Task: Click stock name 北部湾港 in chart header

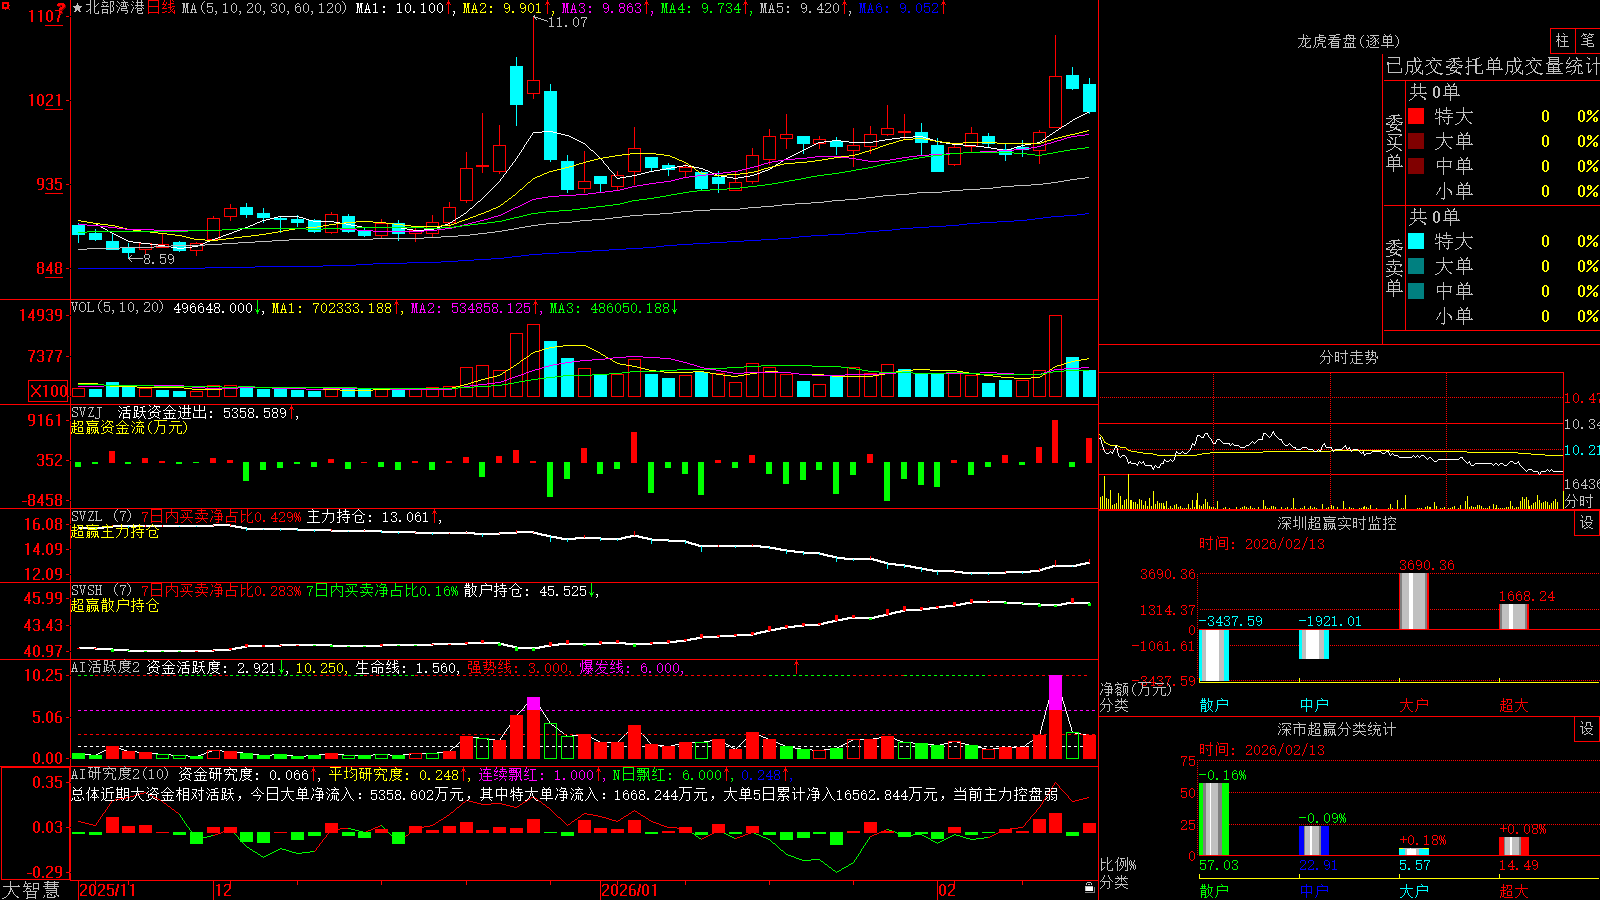Action: pos(115,8)
